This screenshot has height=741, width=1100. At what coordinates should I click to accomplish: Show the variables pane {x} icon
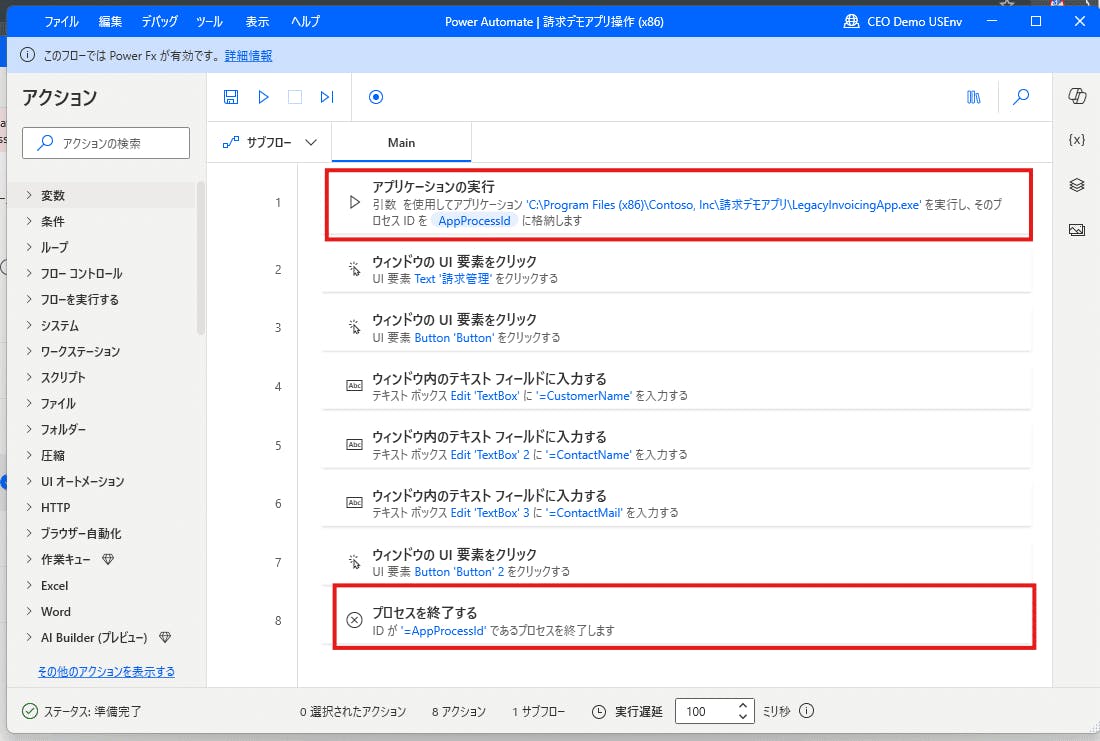click(1077, 140)
